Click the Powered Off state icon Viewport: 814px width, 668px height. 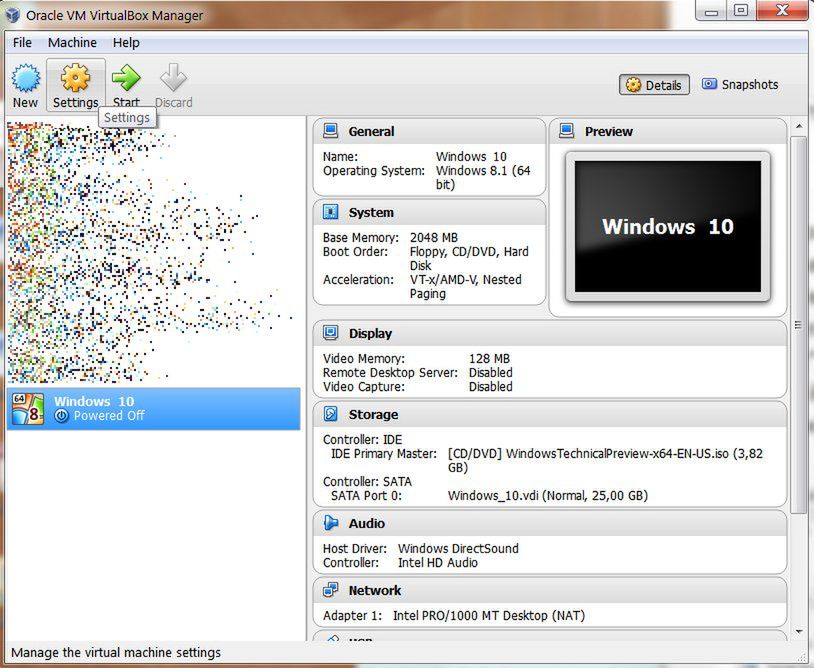(61, 416)
